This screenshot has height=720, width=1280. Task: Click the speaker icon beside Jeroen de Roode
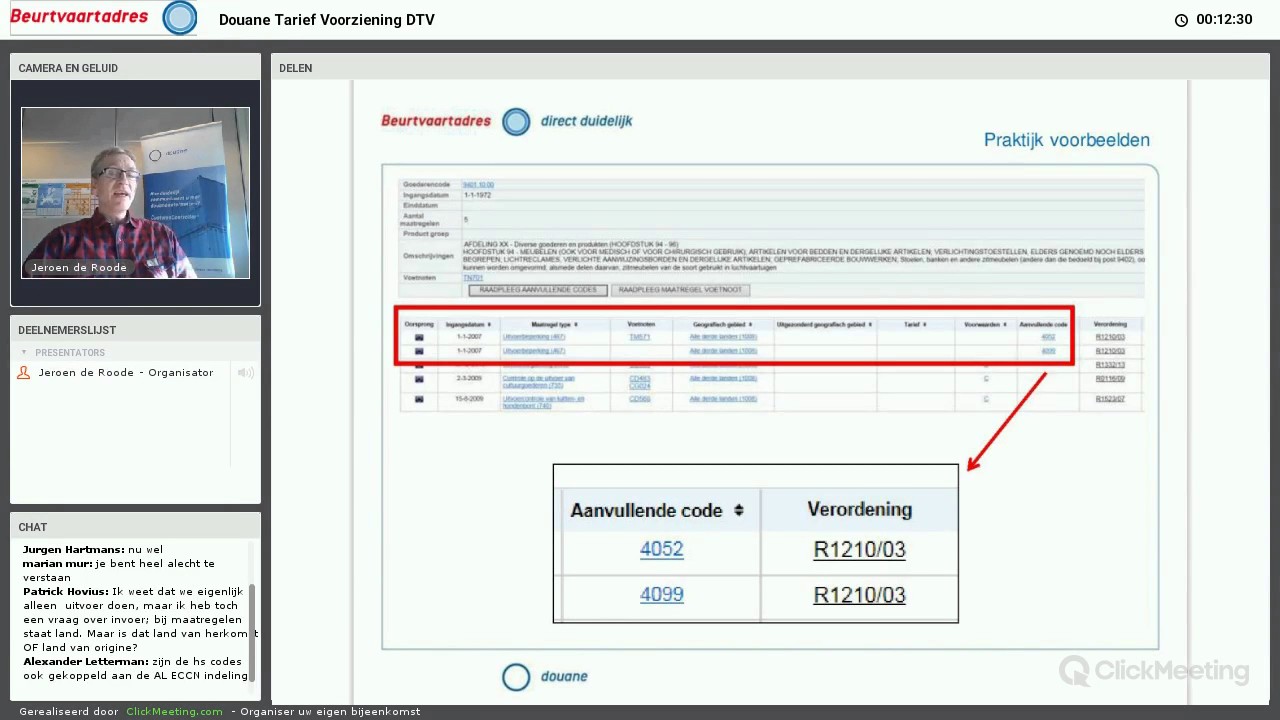pyautogui.click(x=244, y=373)
